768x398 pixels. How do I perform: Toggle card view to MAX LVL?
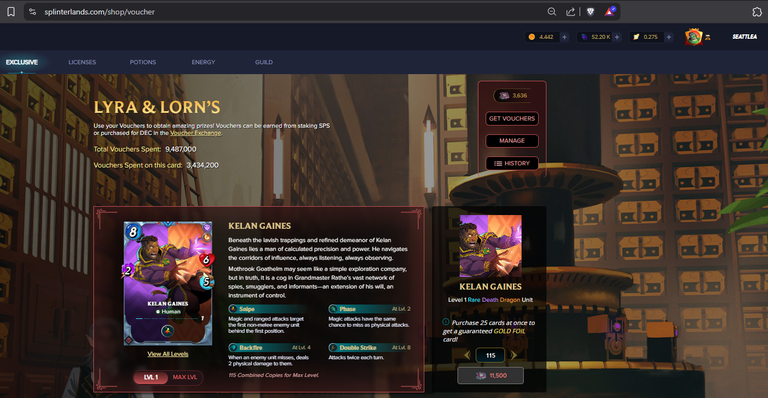click(x=185, y=377)
